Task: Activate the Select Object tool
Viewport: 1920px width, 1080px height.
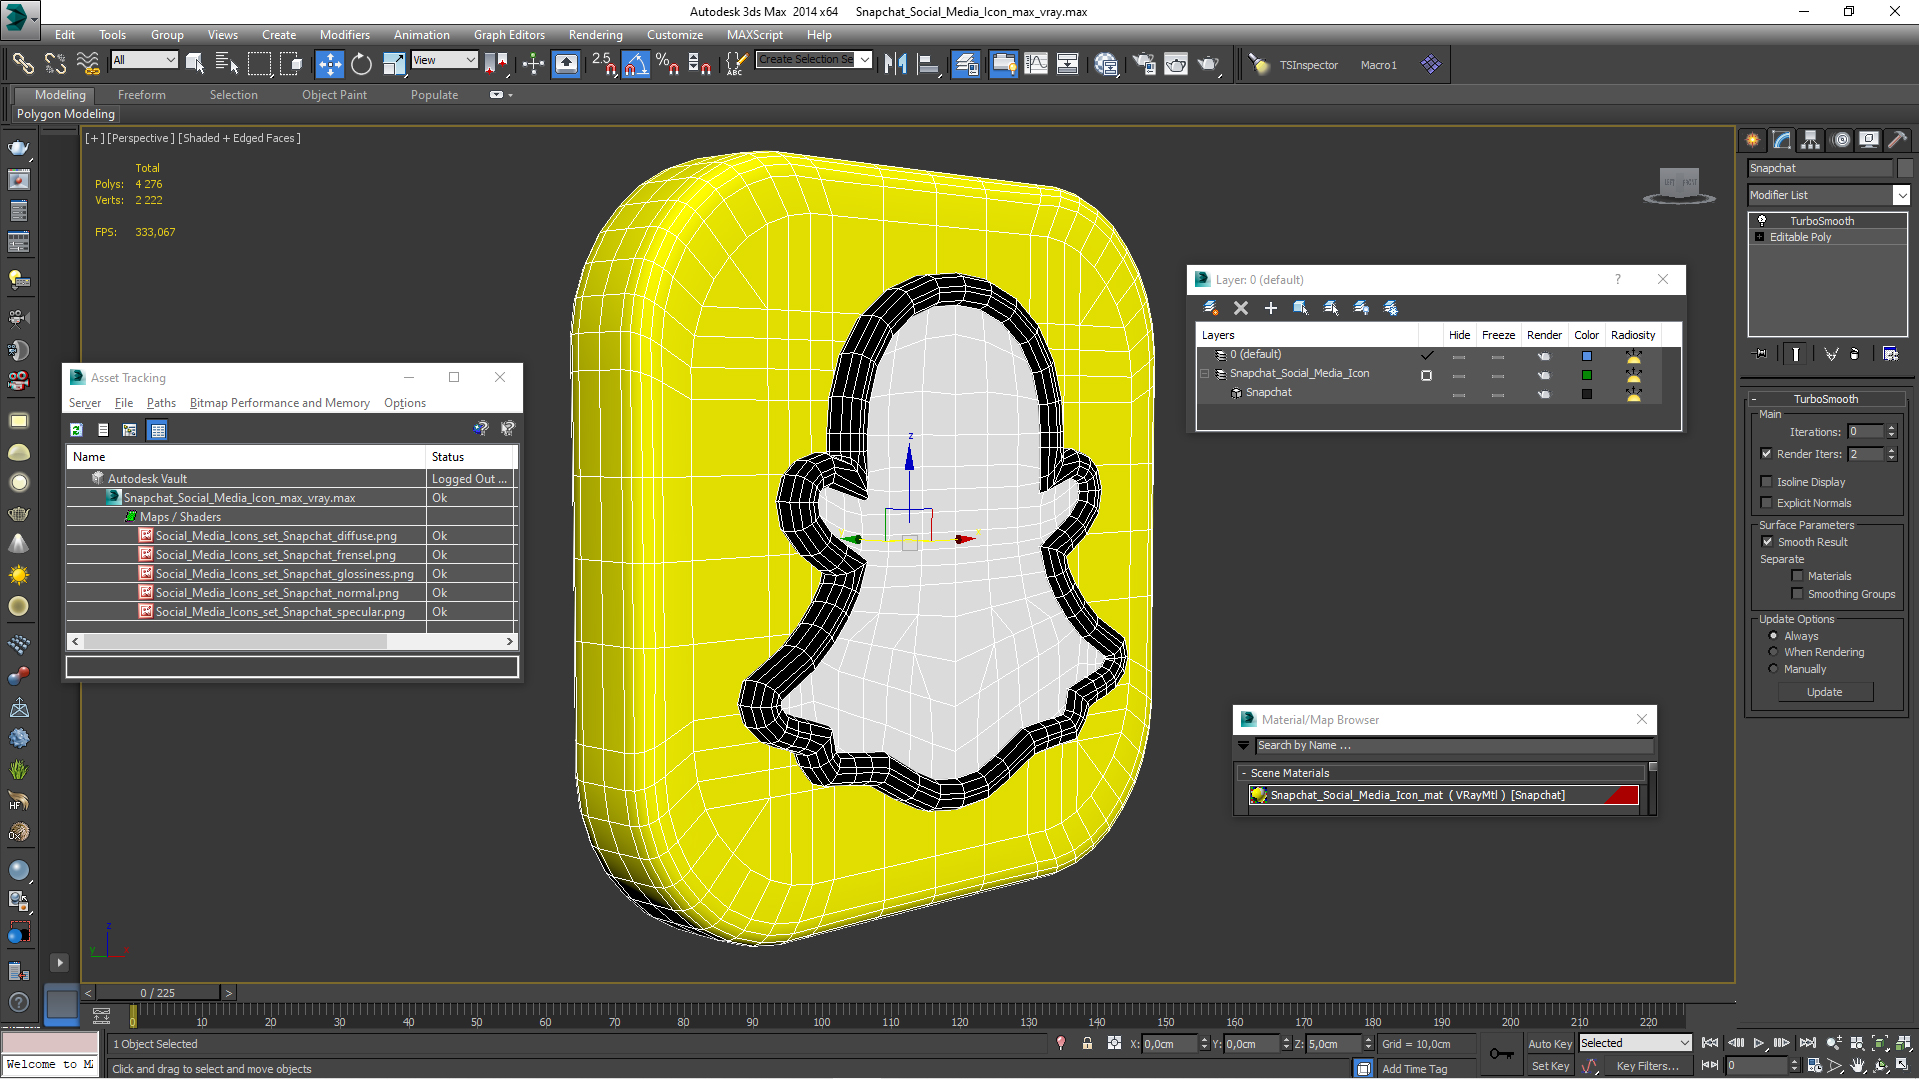Action: (195, 64)
